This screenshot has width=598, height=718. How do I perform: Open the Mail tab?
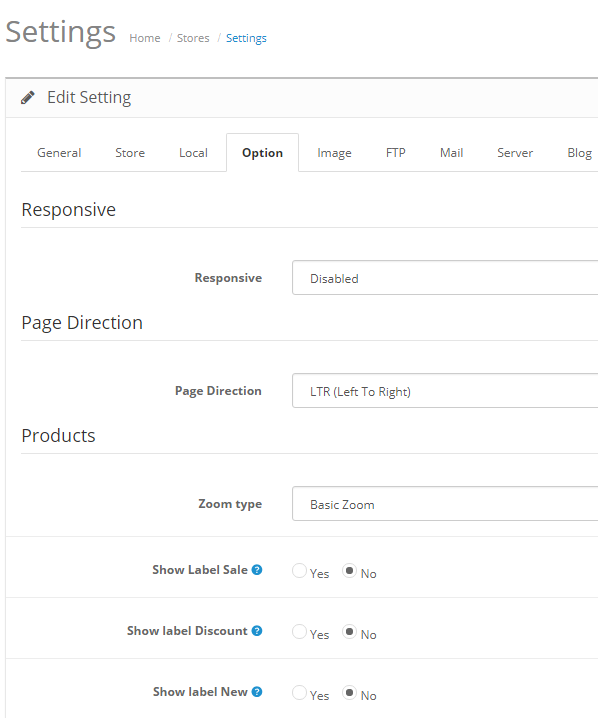451,152
